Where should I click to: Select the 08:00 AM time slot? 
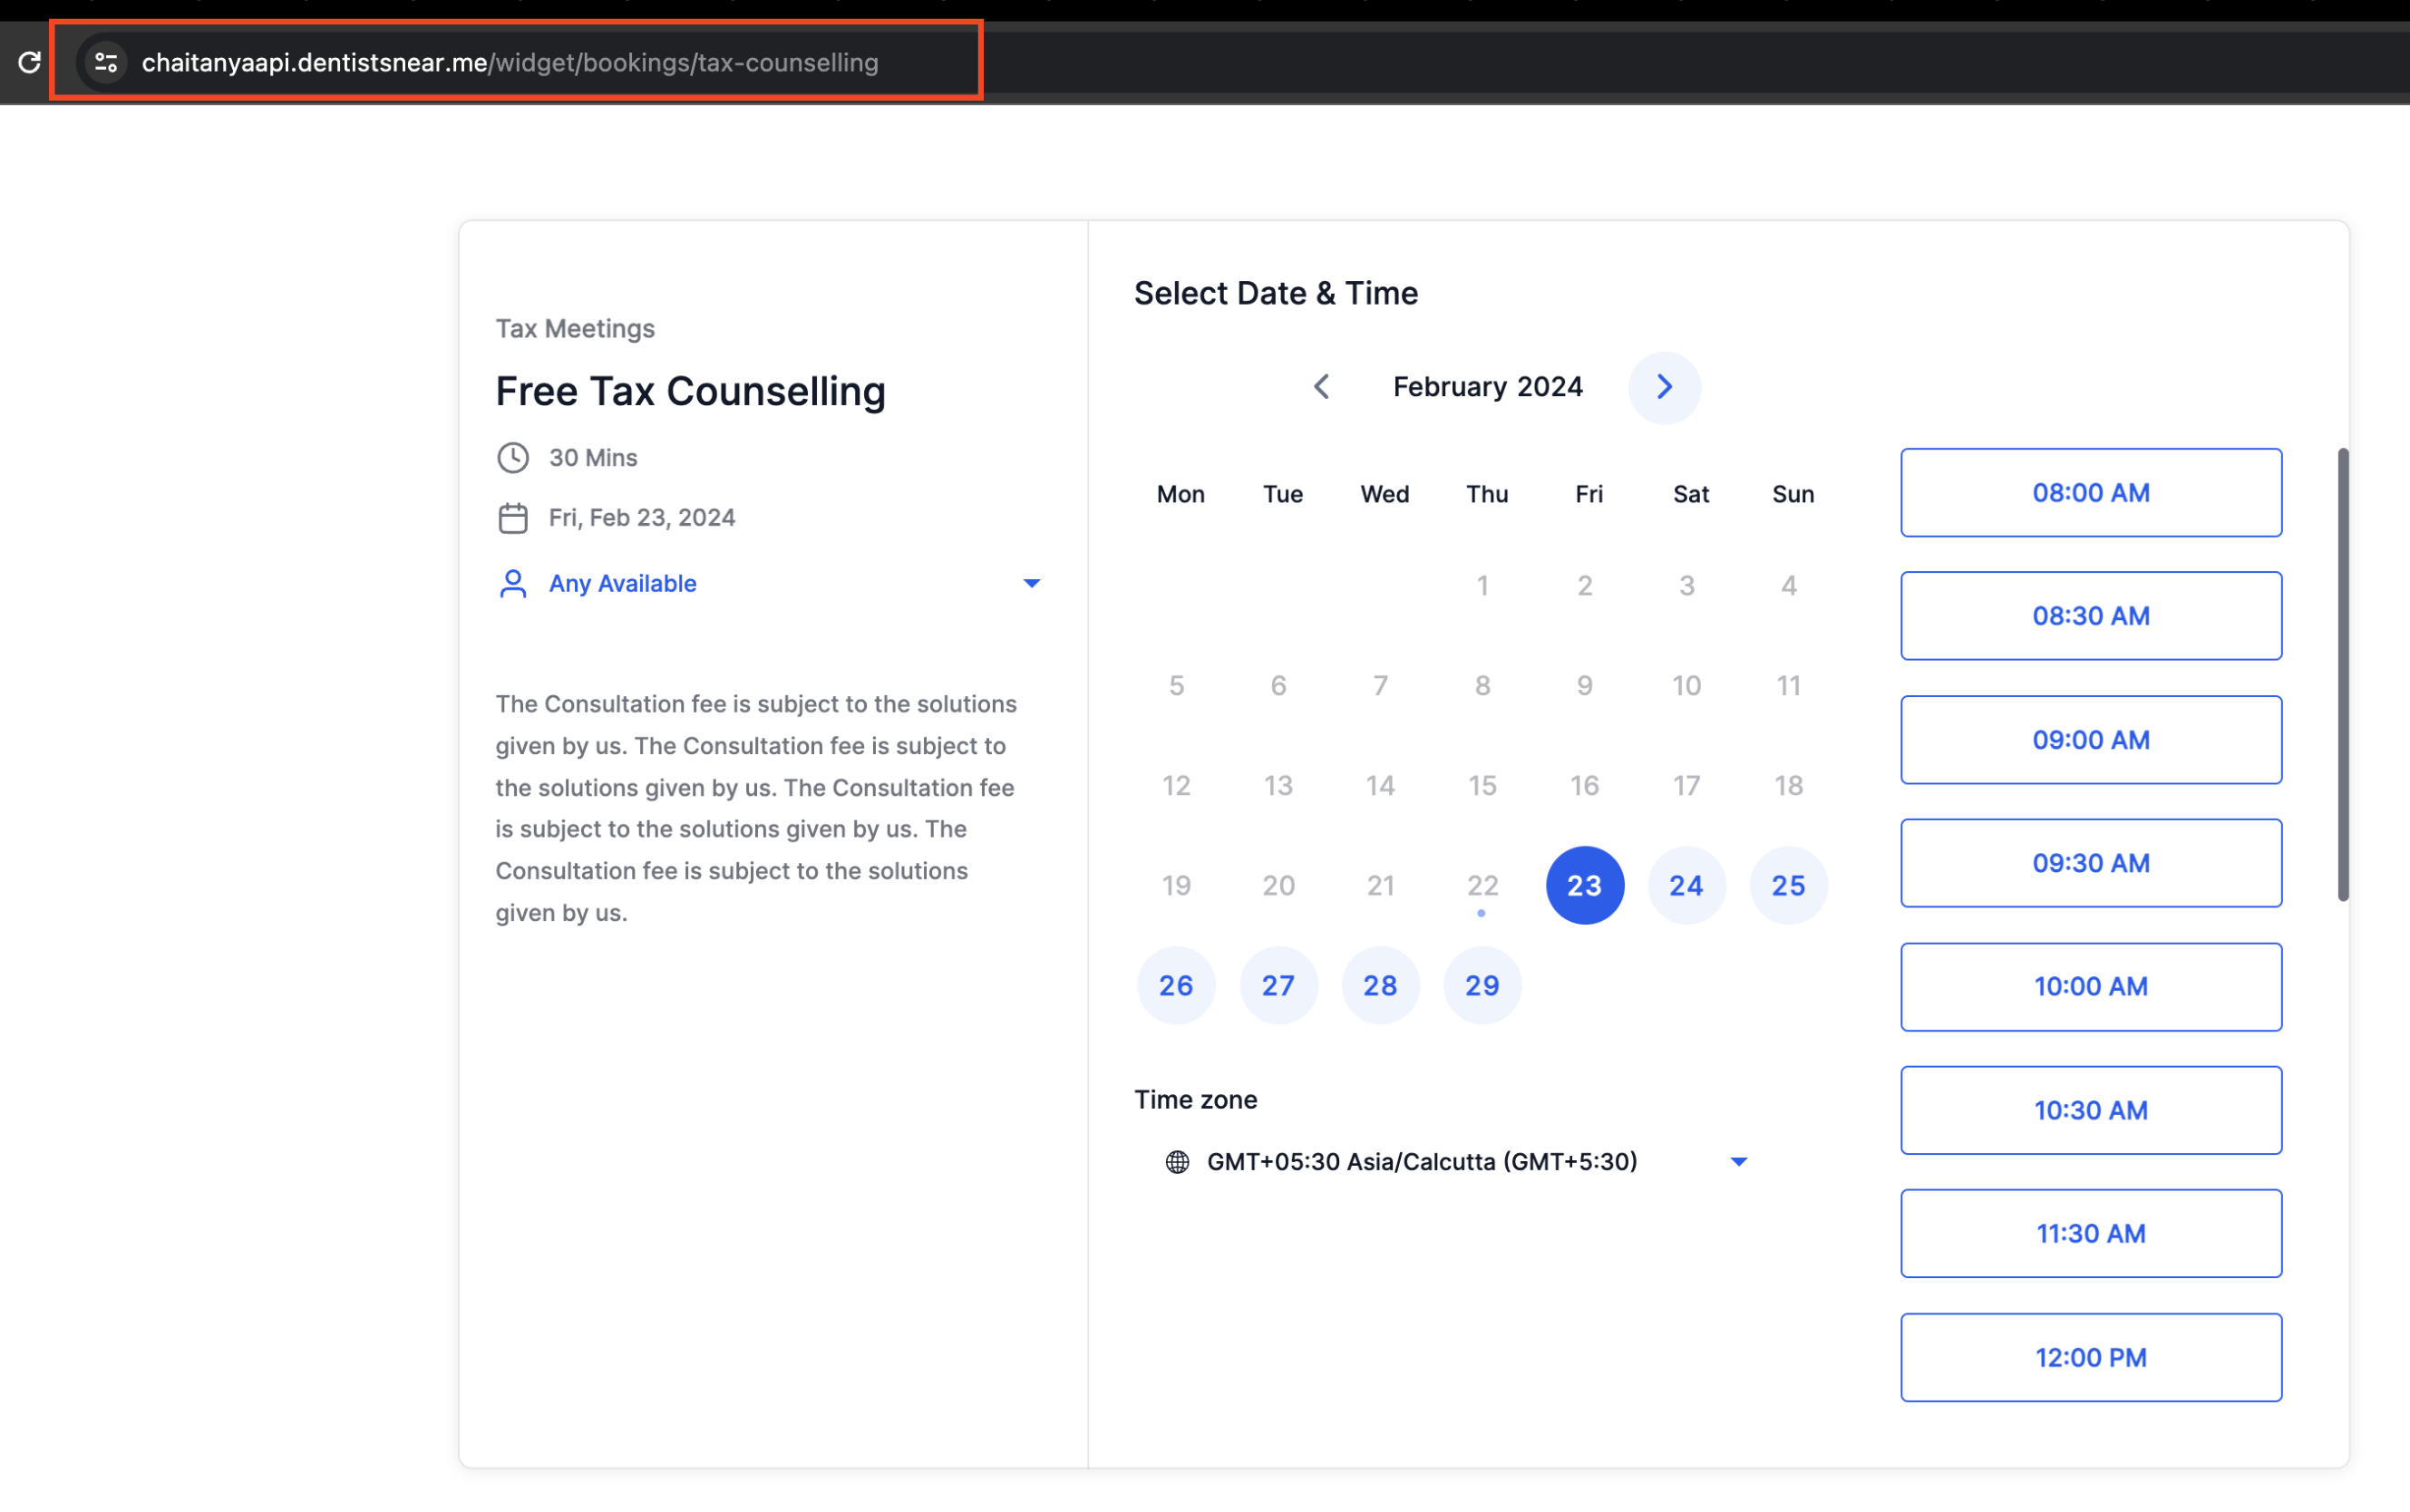[2091, 493]
